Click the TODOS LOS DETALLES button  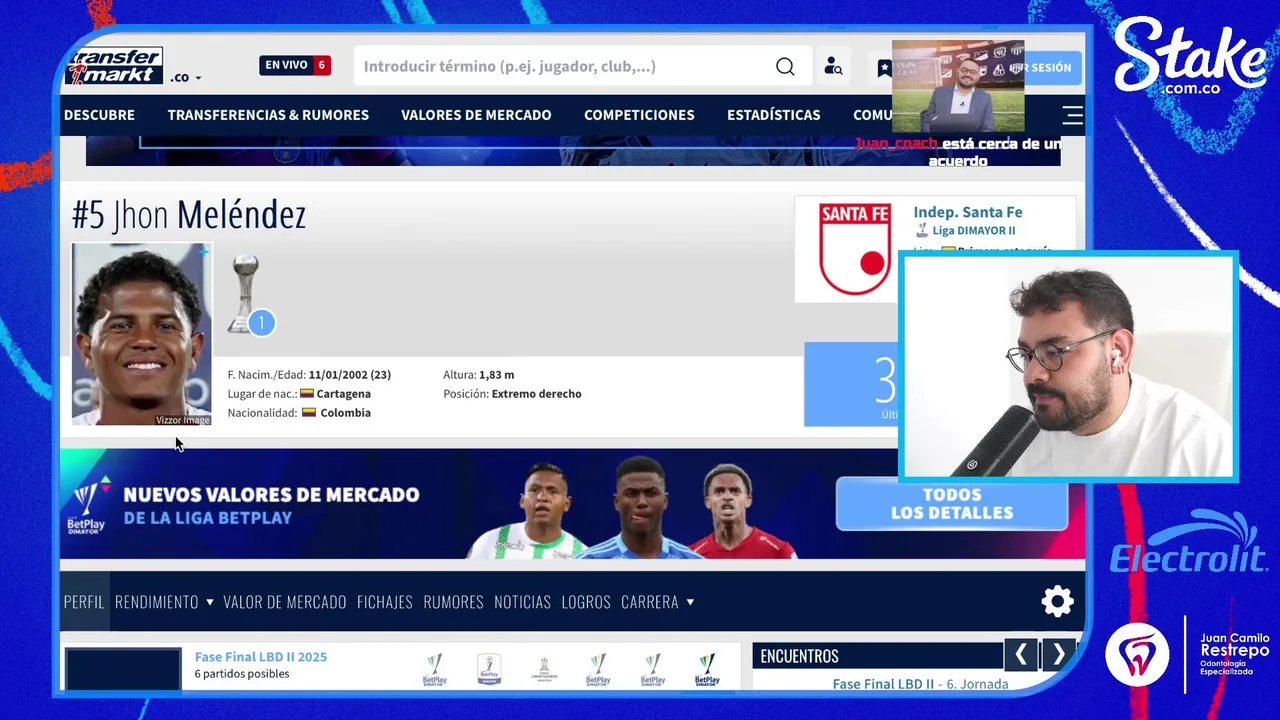point(952,503)
